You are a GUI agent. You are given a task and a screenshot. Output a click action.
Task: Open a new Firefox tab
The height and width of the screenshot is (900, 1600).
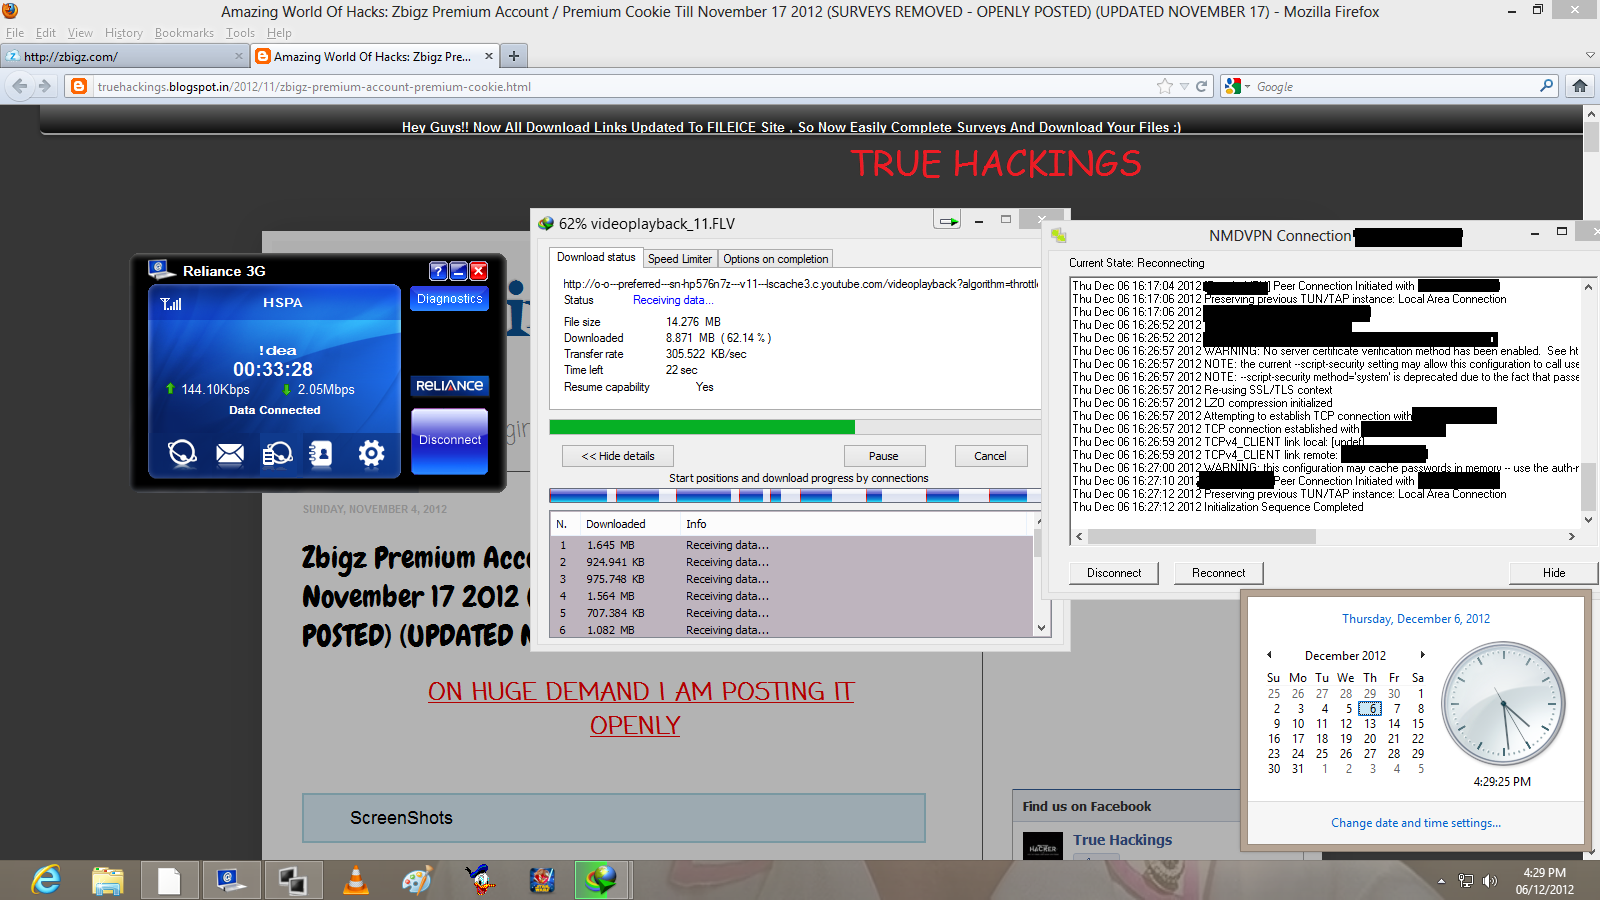point(514,56)
